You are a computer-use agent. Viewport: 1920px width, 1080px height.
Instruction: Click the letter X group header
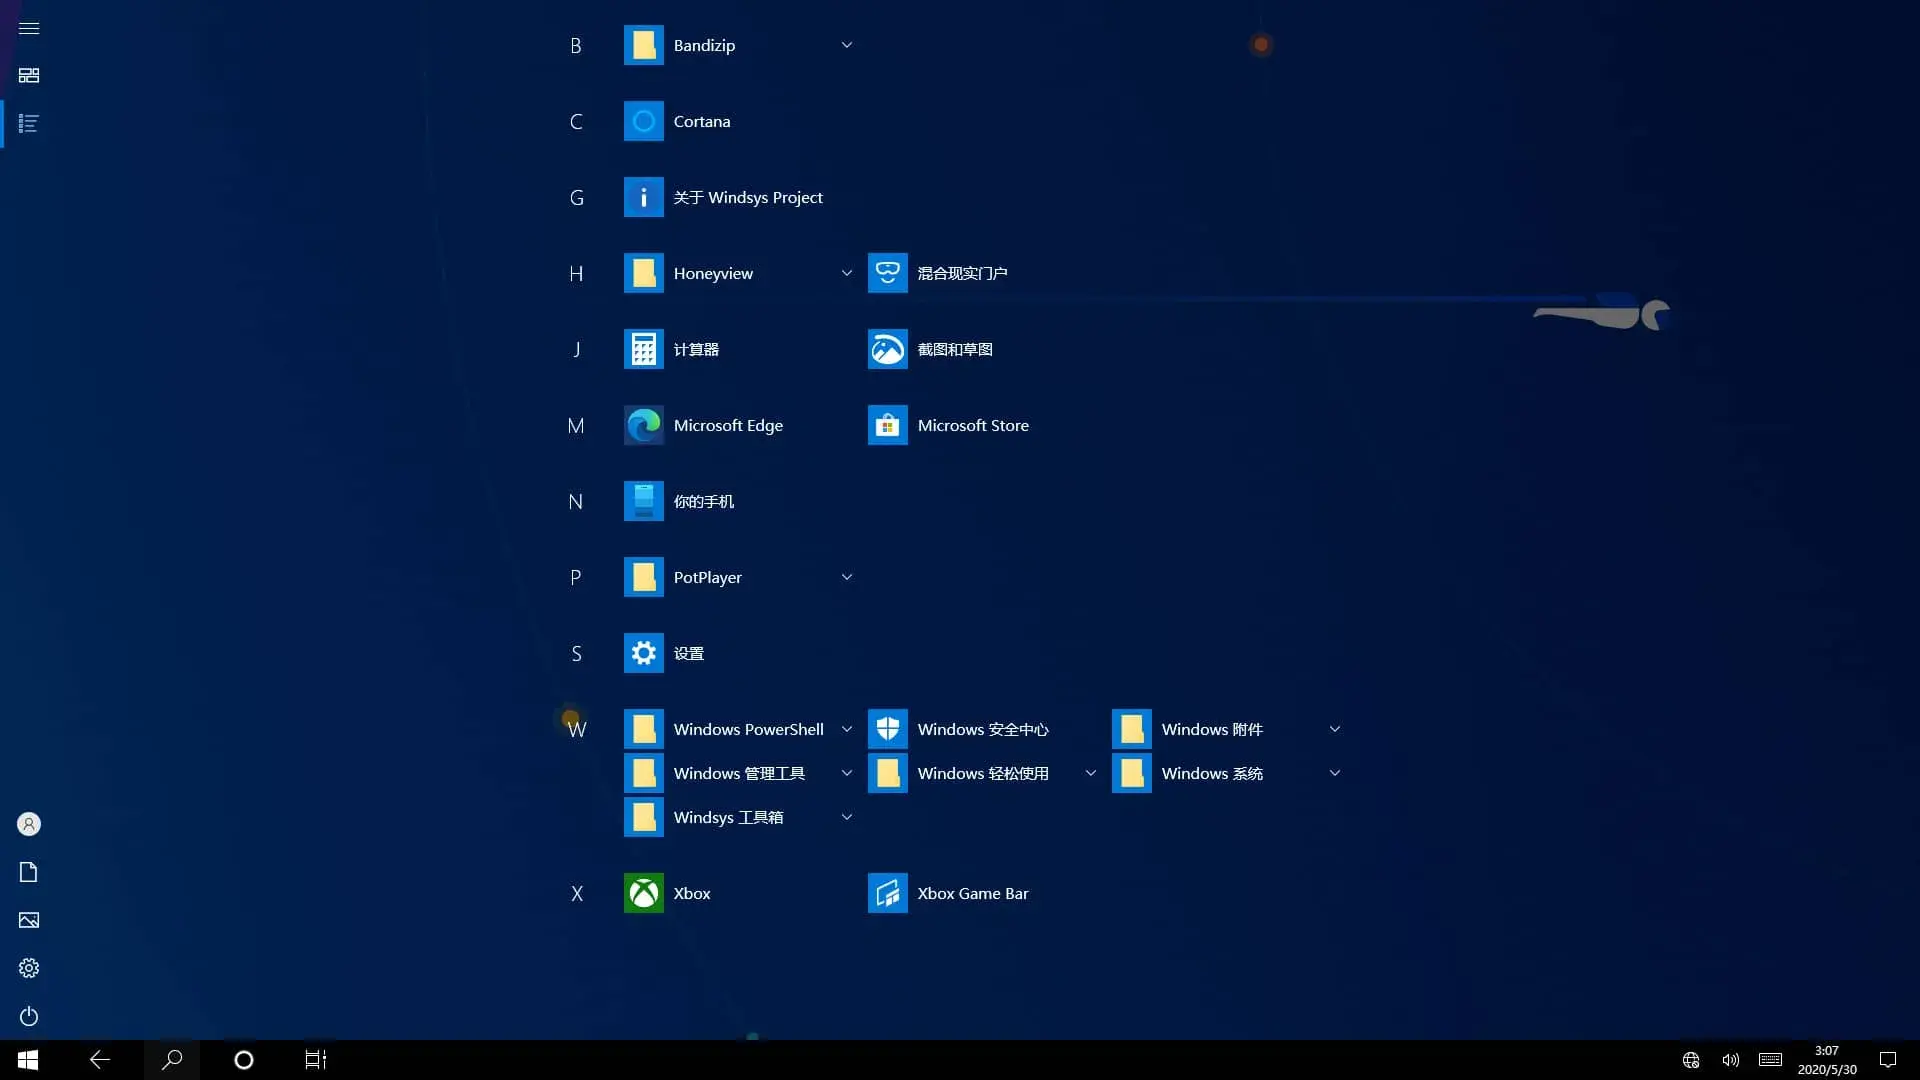[576, 894]
